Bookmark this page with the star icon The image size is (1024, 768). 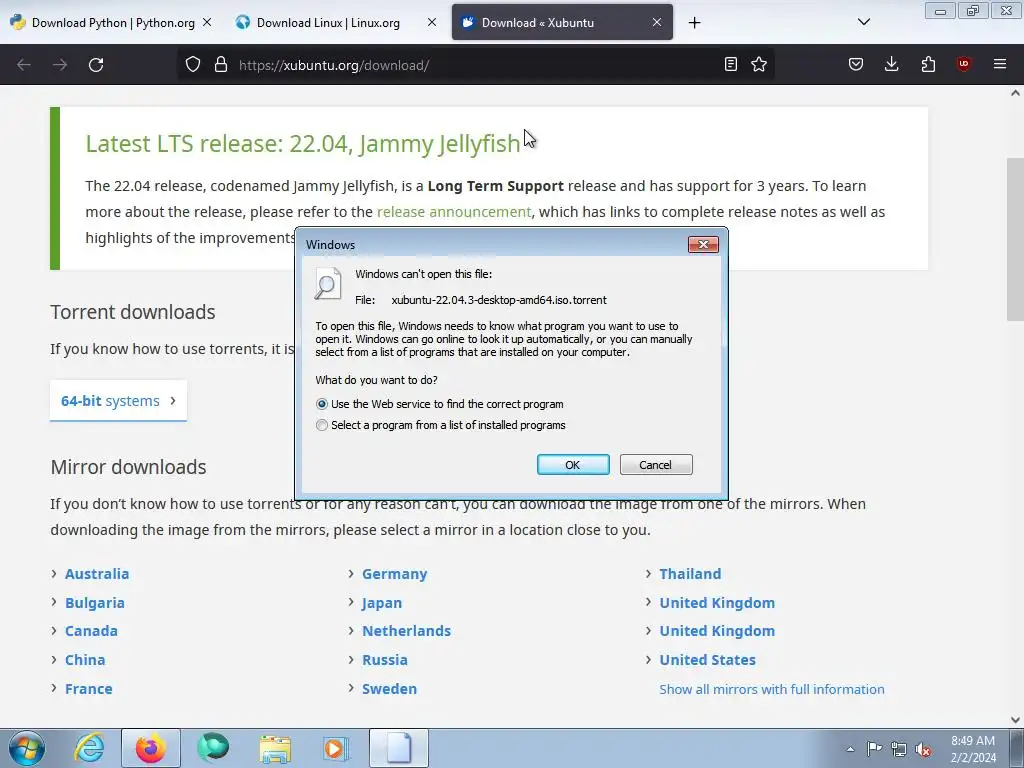(x=759, y=64)
